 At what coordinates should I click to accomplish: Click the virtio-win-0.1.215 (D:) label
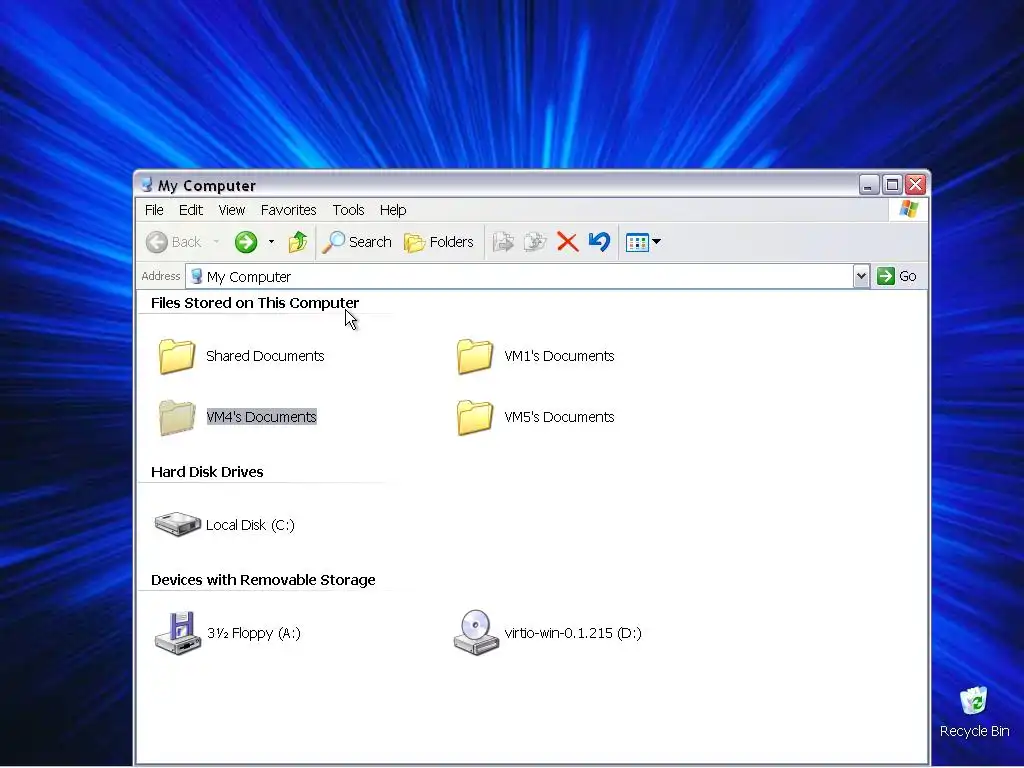point(573,633)
